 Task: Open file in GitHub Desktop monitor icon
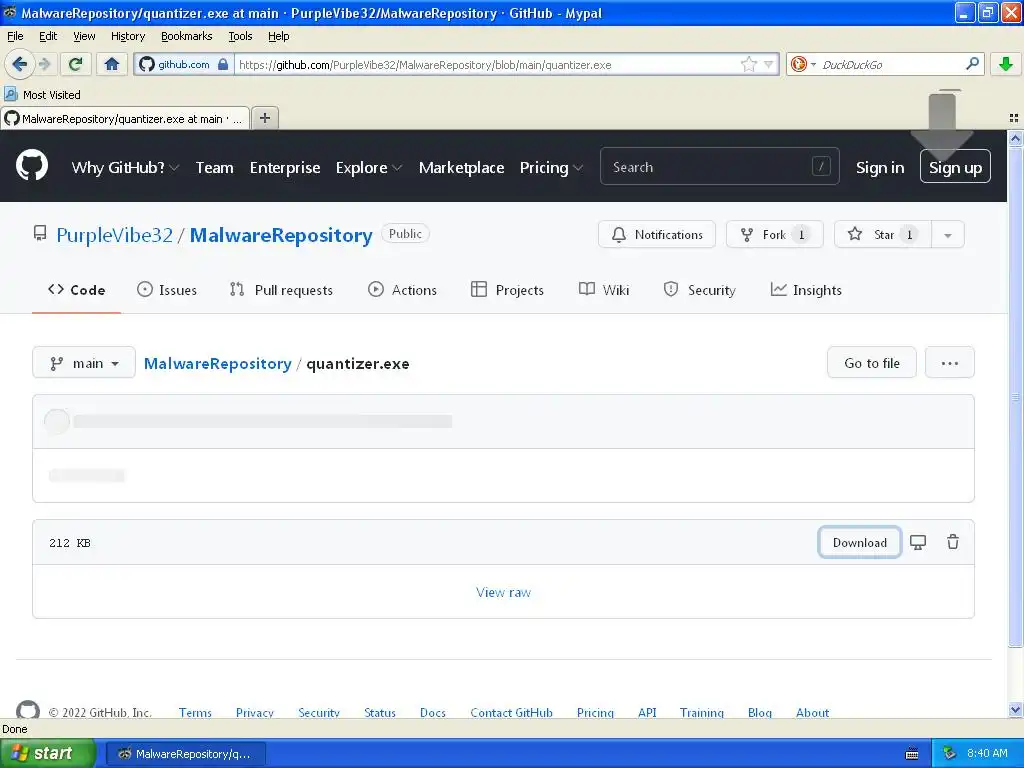(x=918, y=542)
